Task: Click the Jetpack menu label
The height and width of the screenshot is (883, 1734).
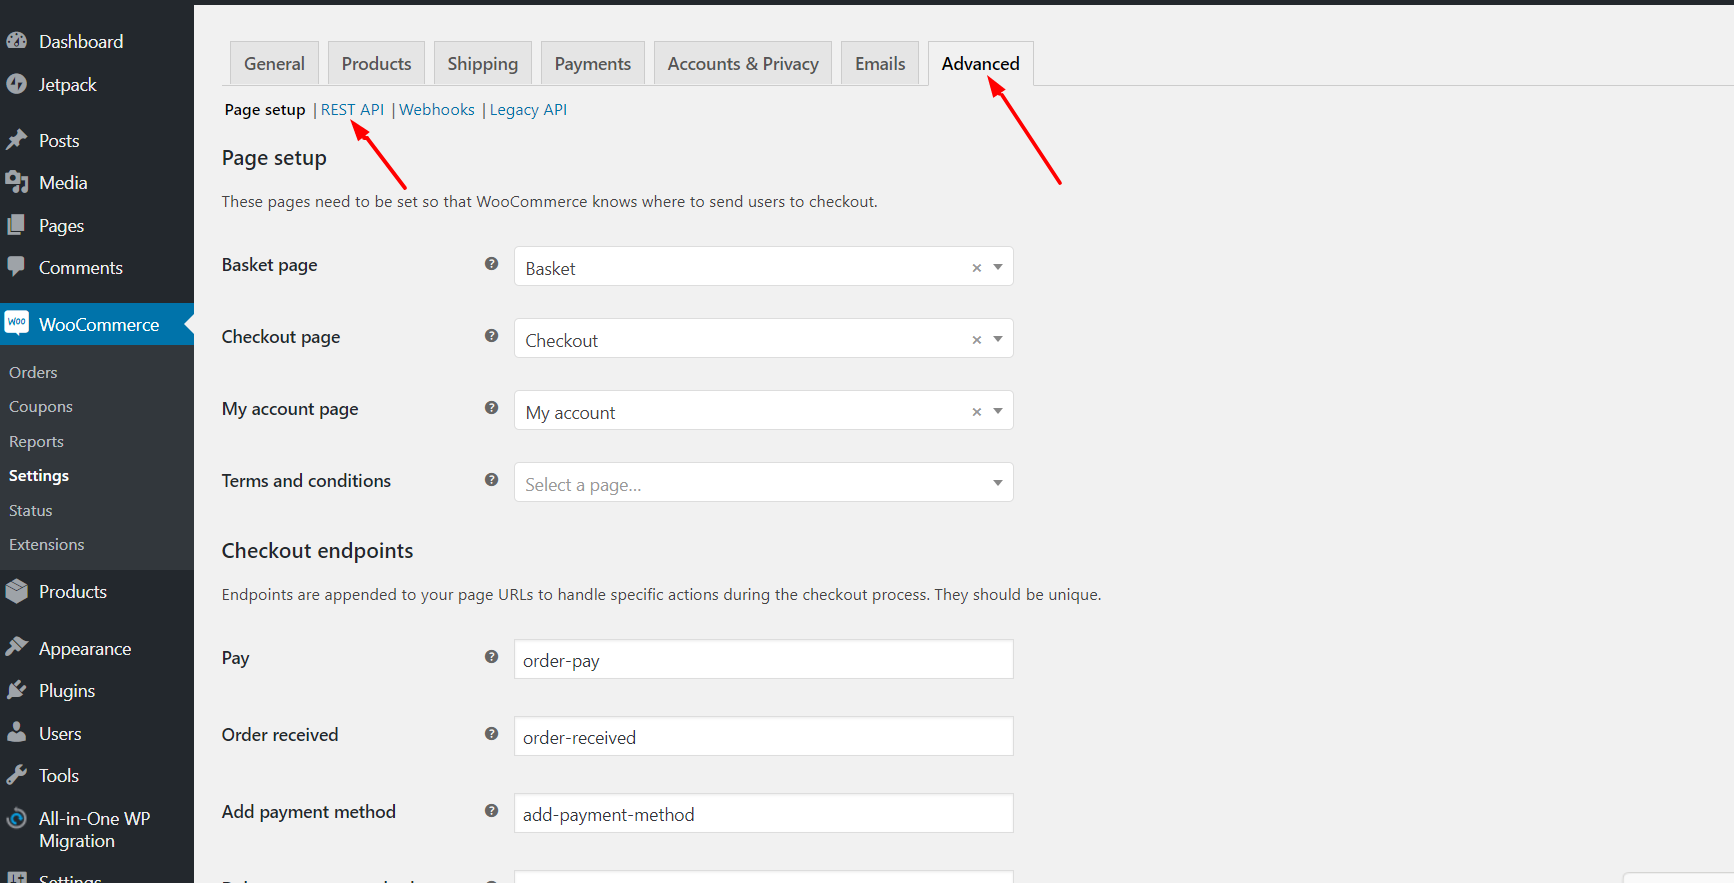Action: [68, 85]
